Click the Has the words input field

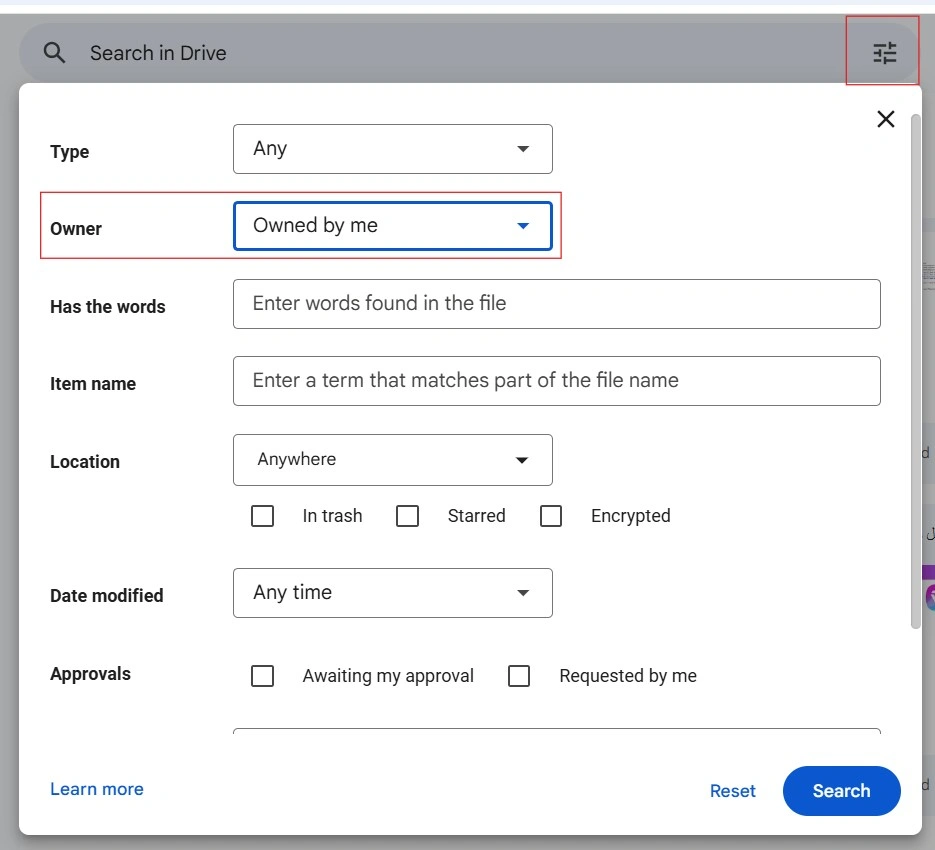(x=556, y=304)
